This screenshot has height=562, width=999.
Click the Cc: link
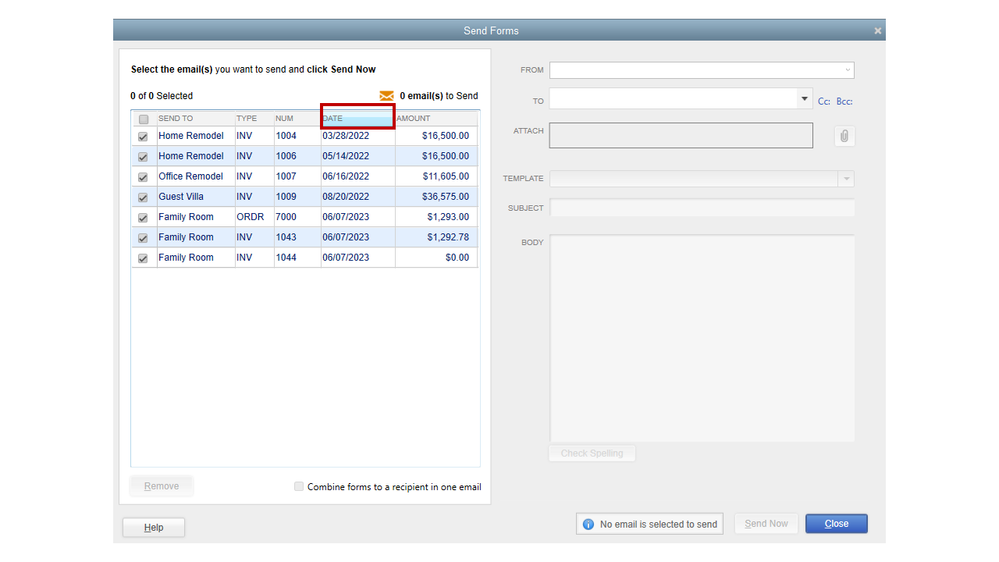[x=824, y=101]
